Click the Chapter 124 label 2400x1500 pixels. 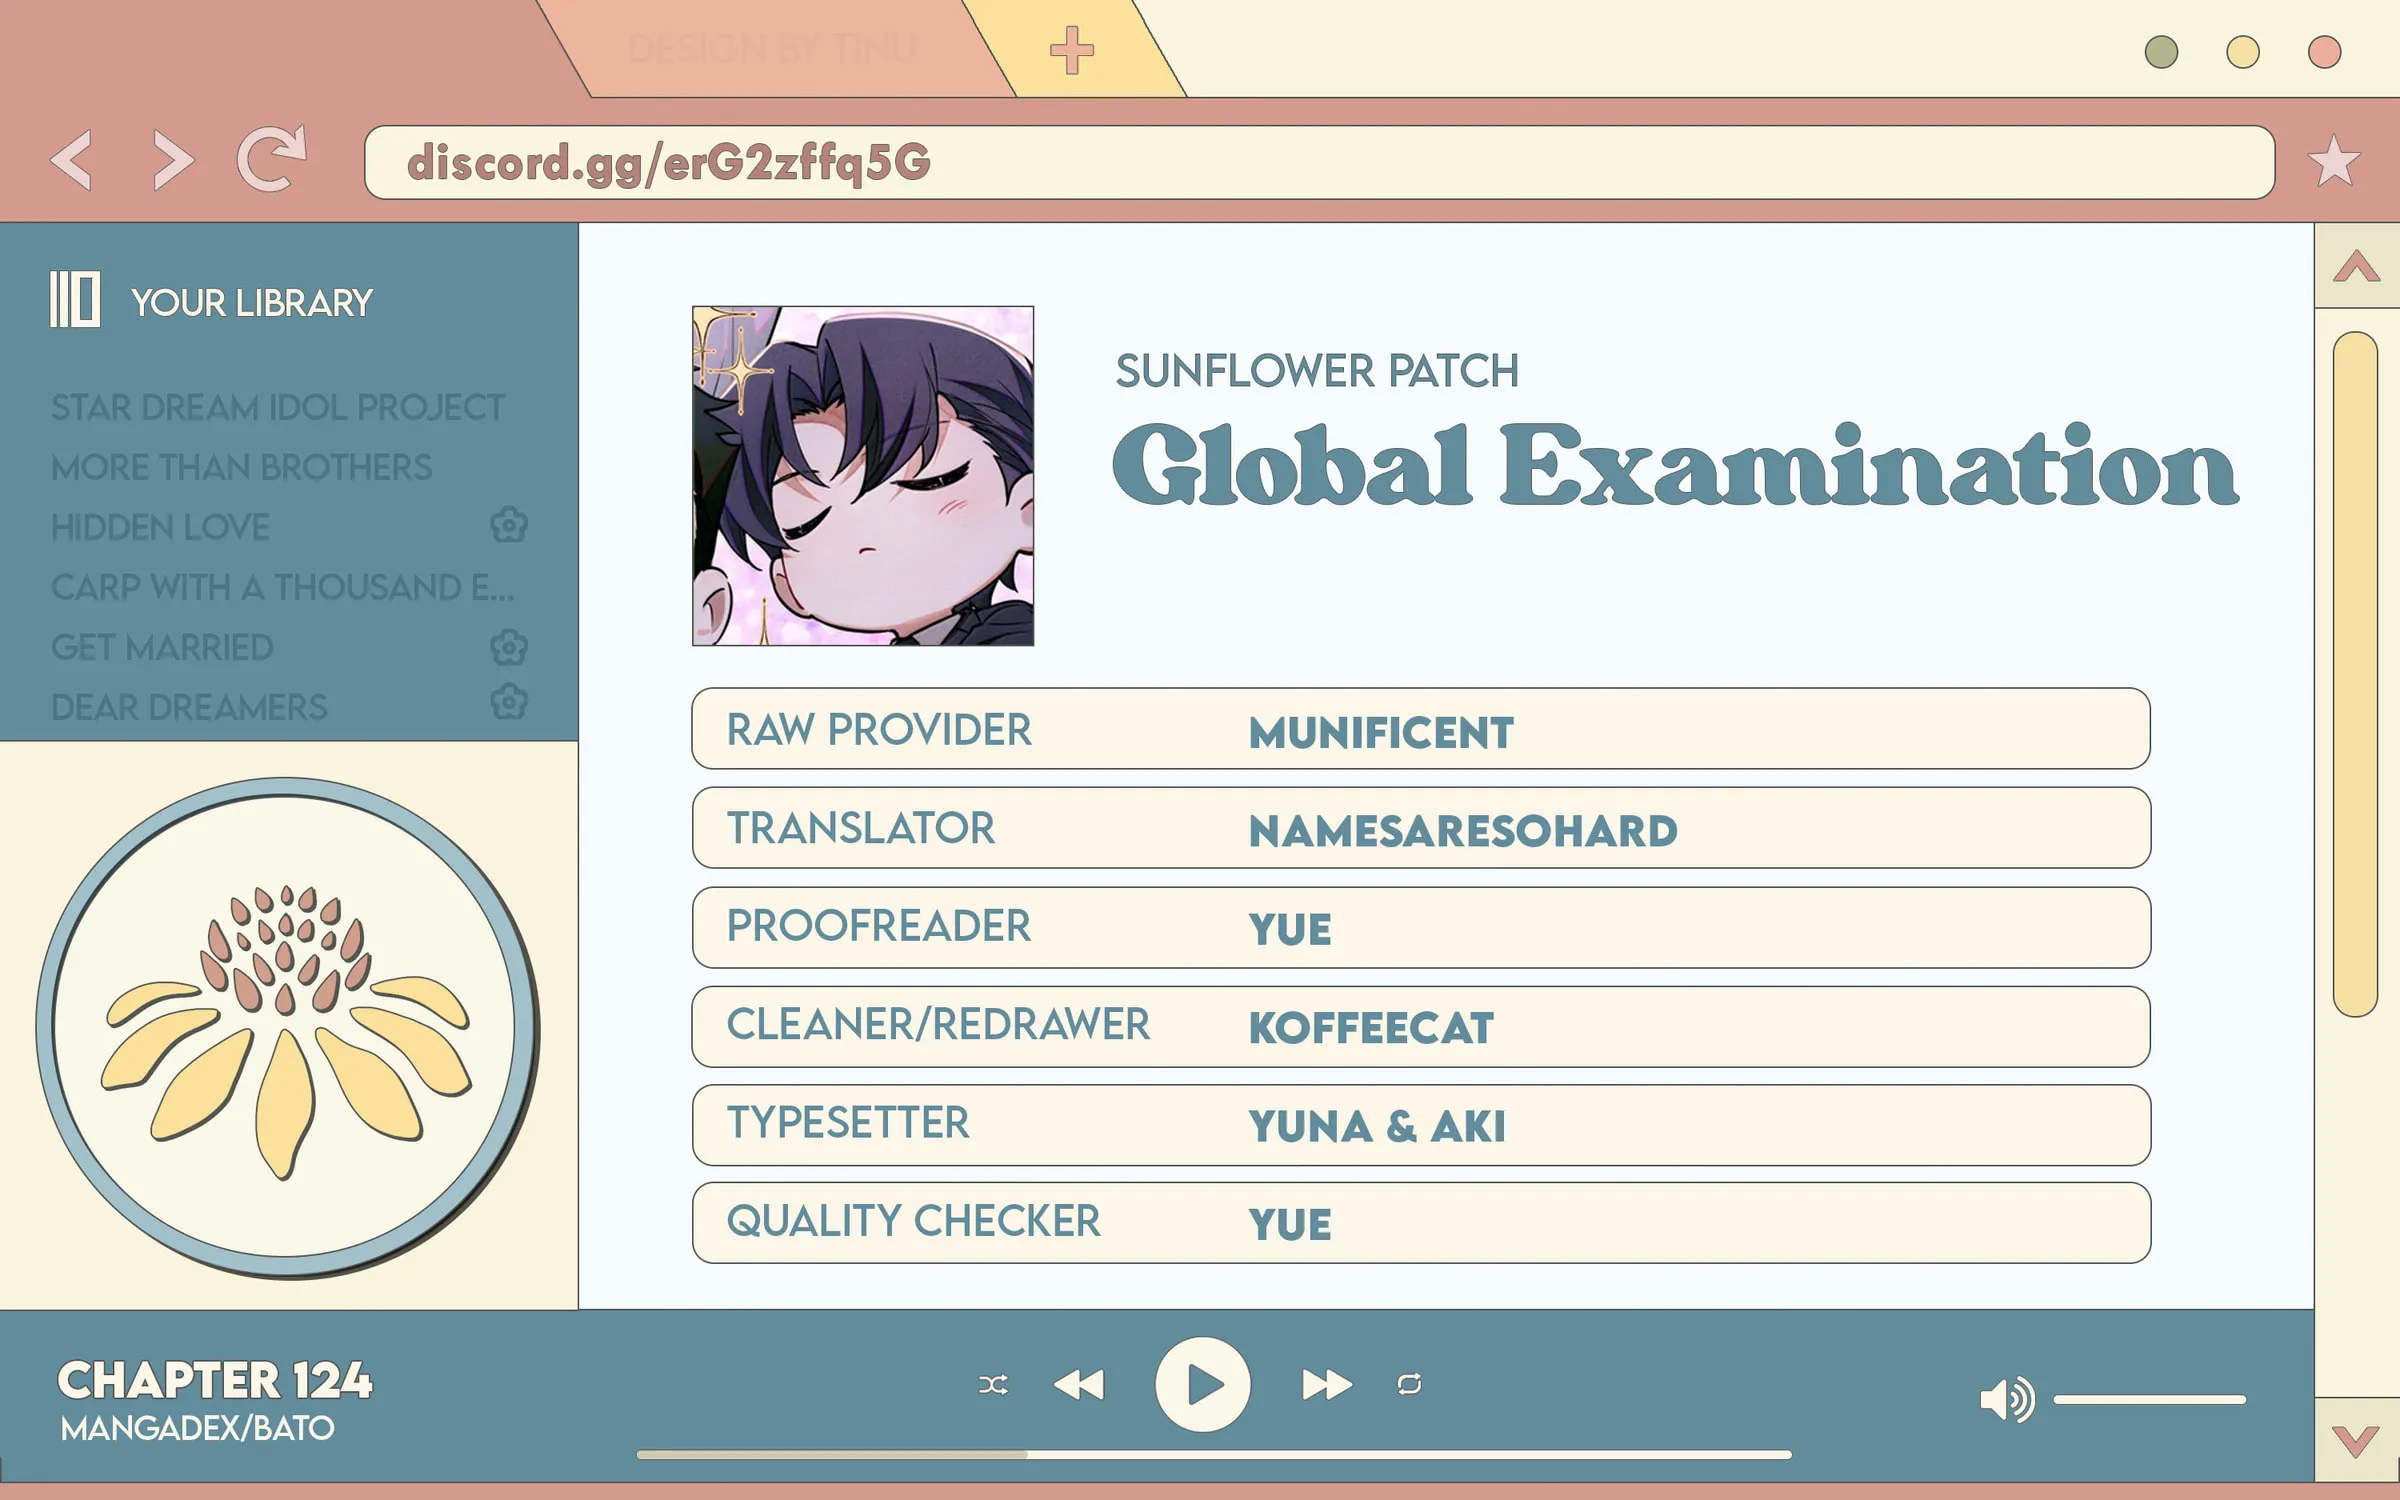215,1380
